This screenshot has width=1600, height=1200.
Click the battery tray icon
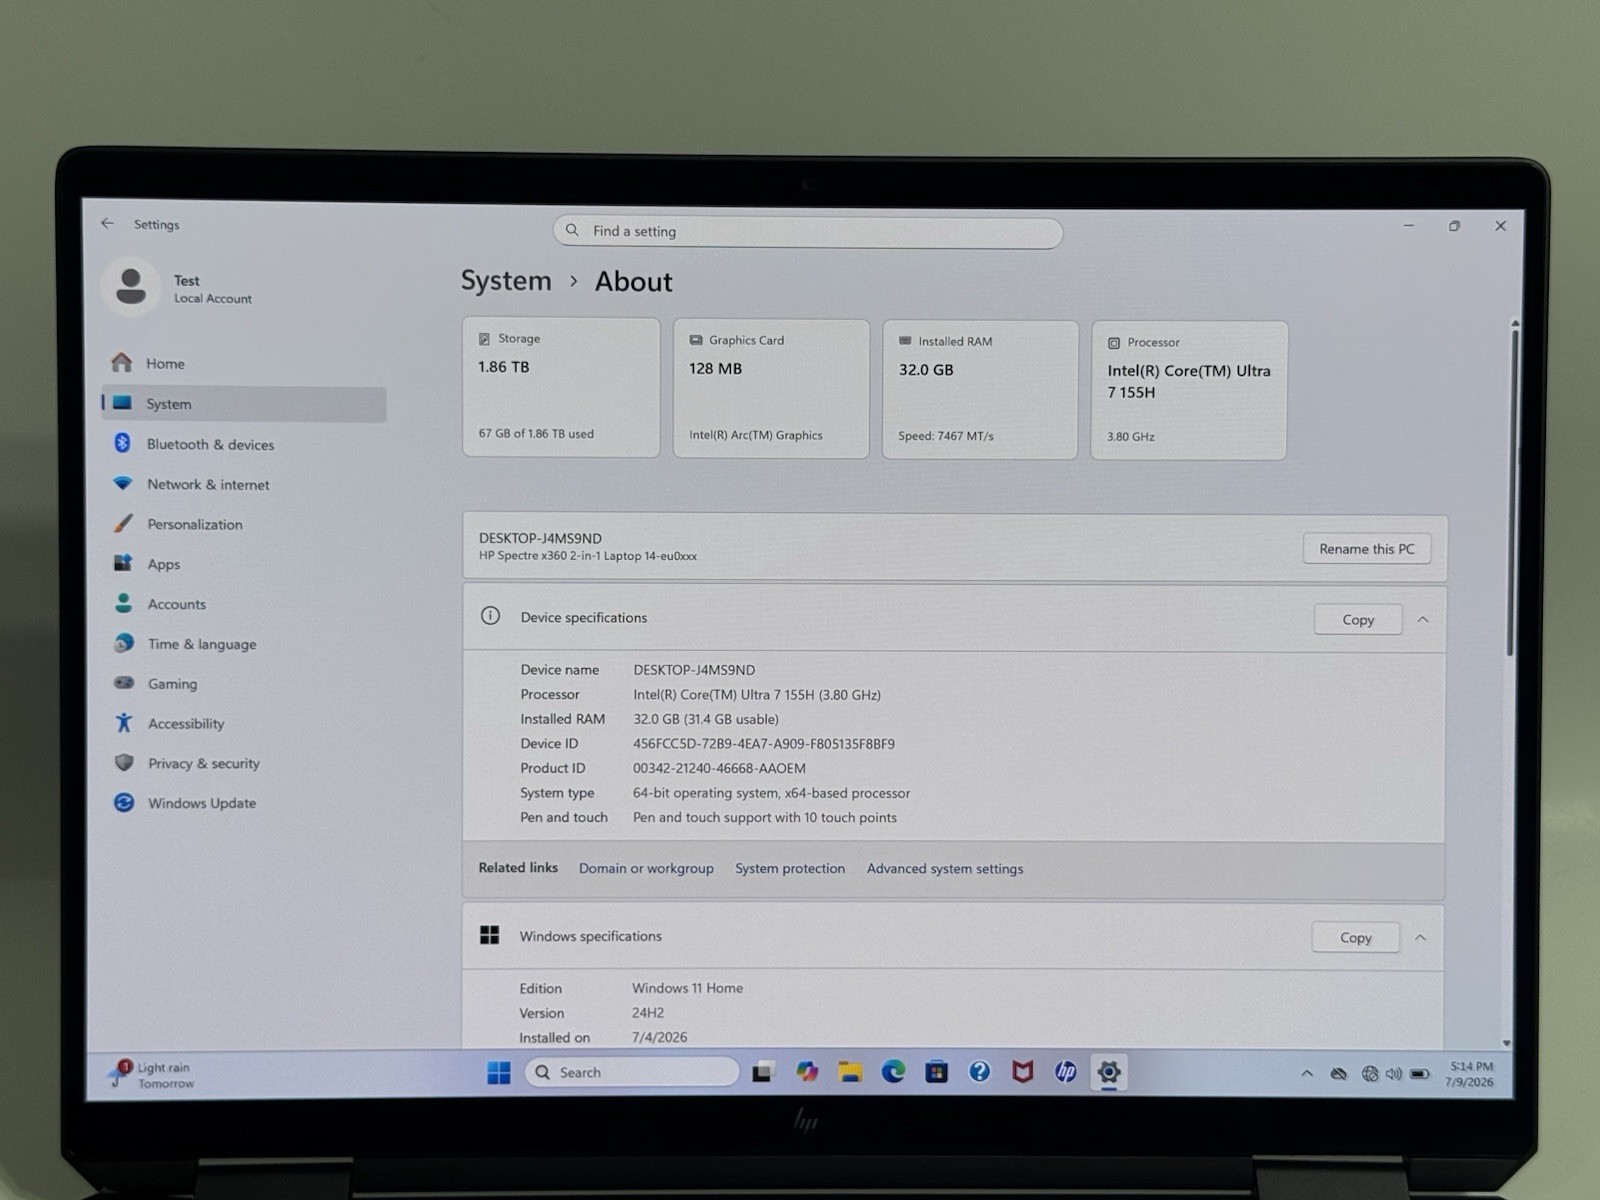1419,1074
